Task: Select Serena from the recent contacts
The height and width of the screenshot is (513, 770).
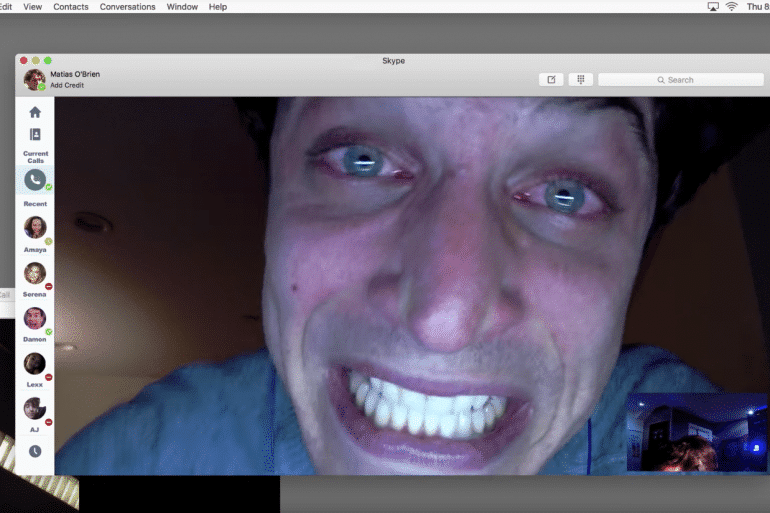Action: pyautogui.click(x=35, y=273)
